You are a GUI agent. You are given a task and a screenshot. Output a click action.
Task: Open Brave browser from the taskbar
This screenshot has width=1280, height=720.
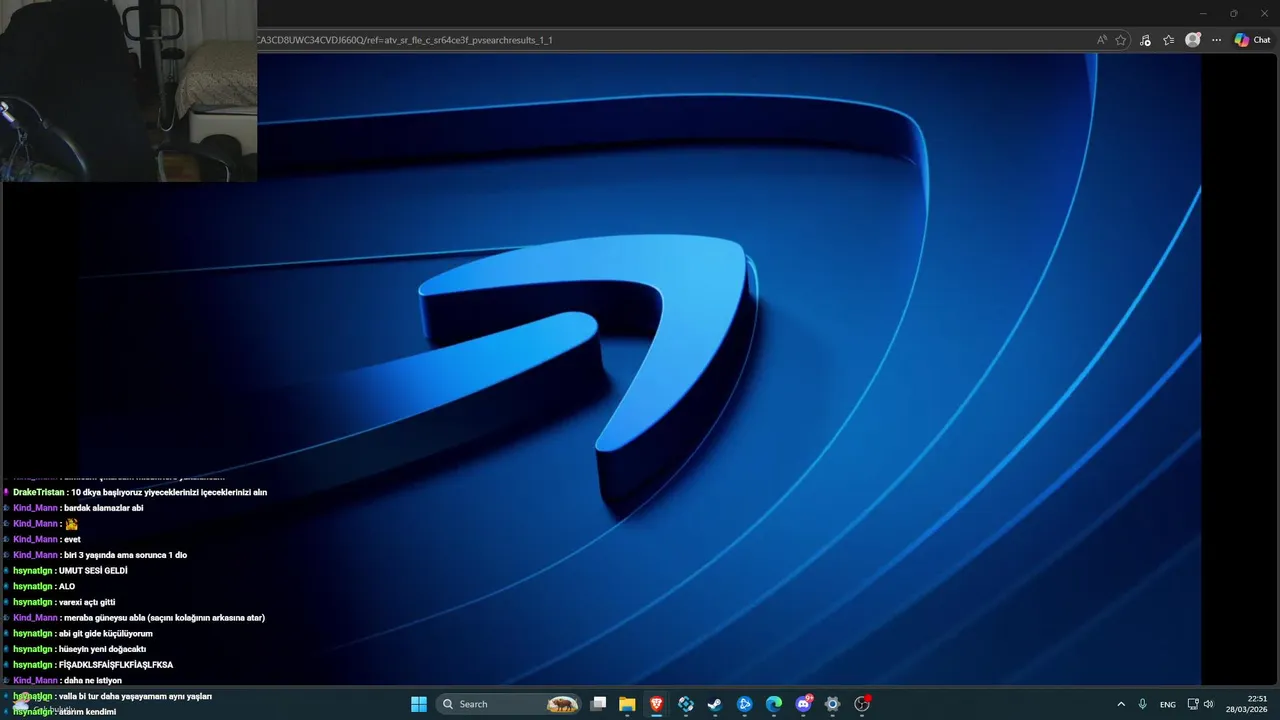(x=656, y=704)
